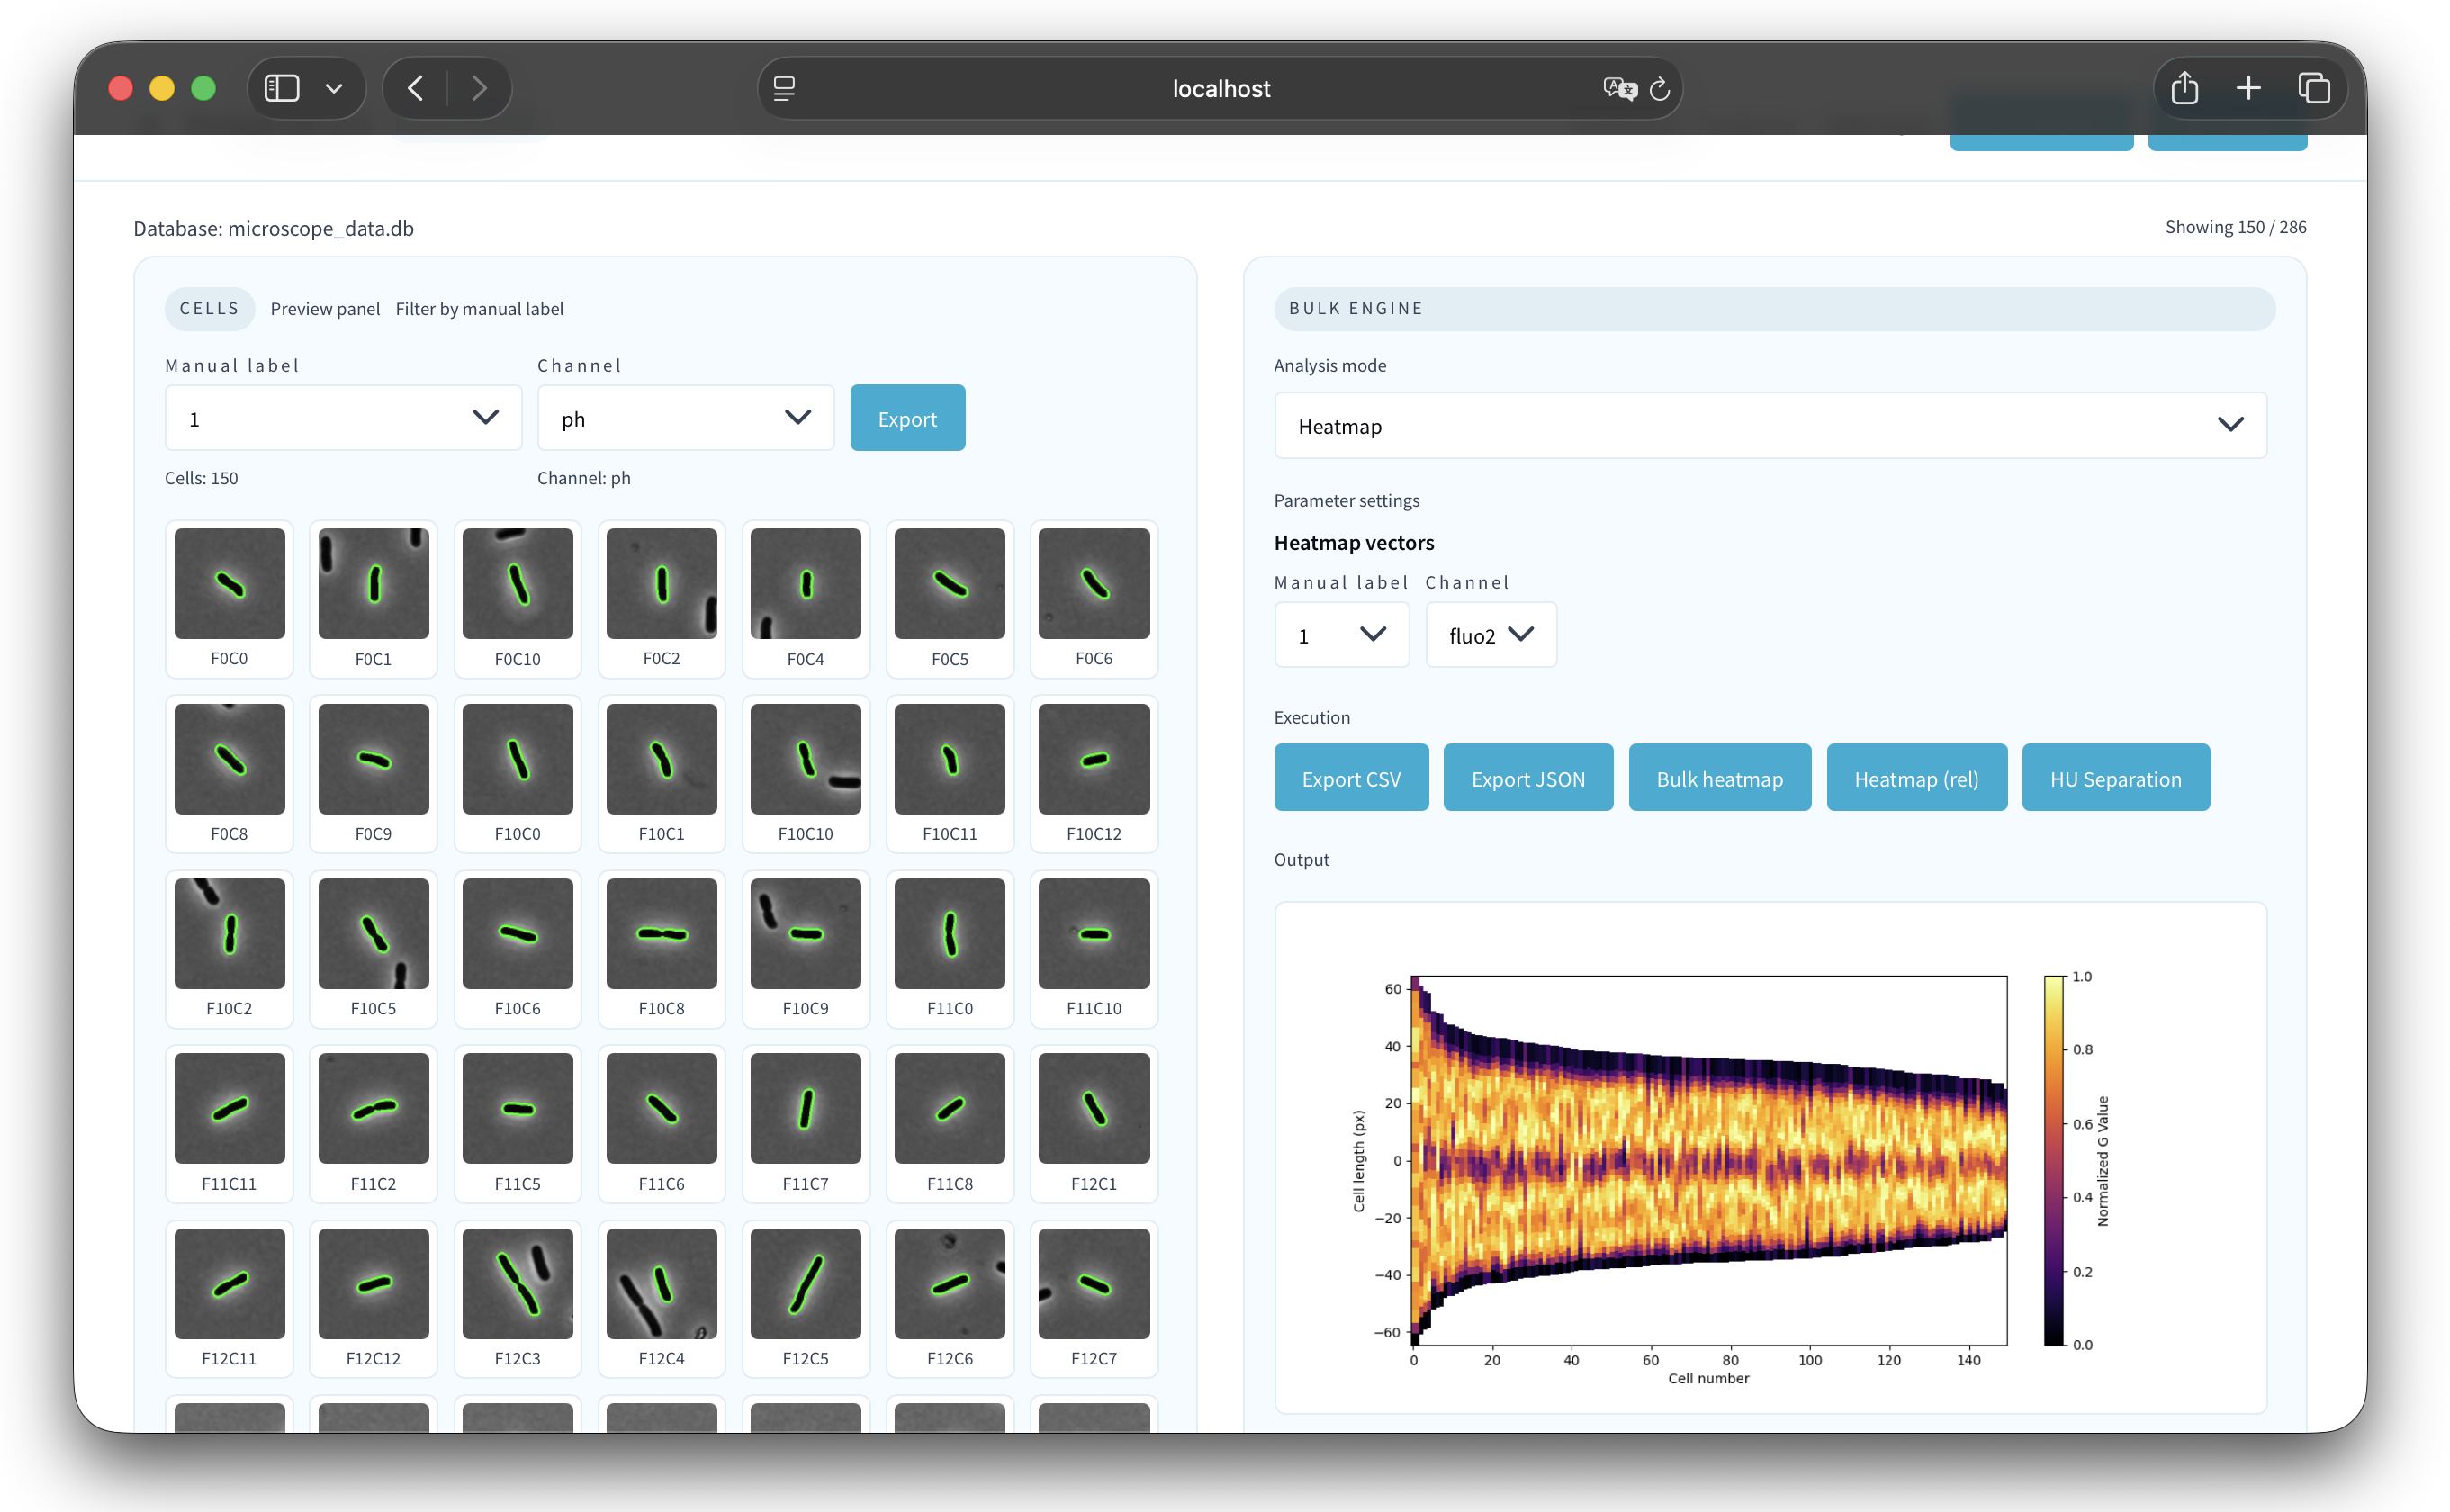Image resolution: width=2450 pixels, height=1512 pixels.
Task: Click the Export button in Cells panel
Action: 907,418
